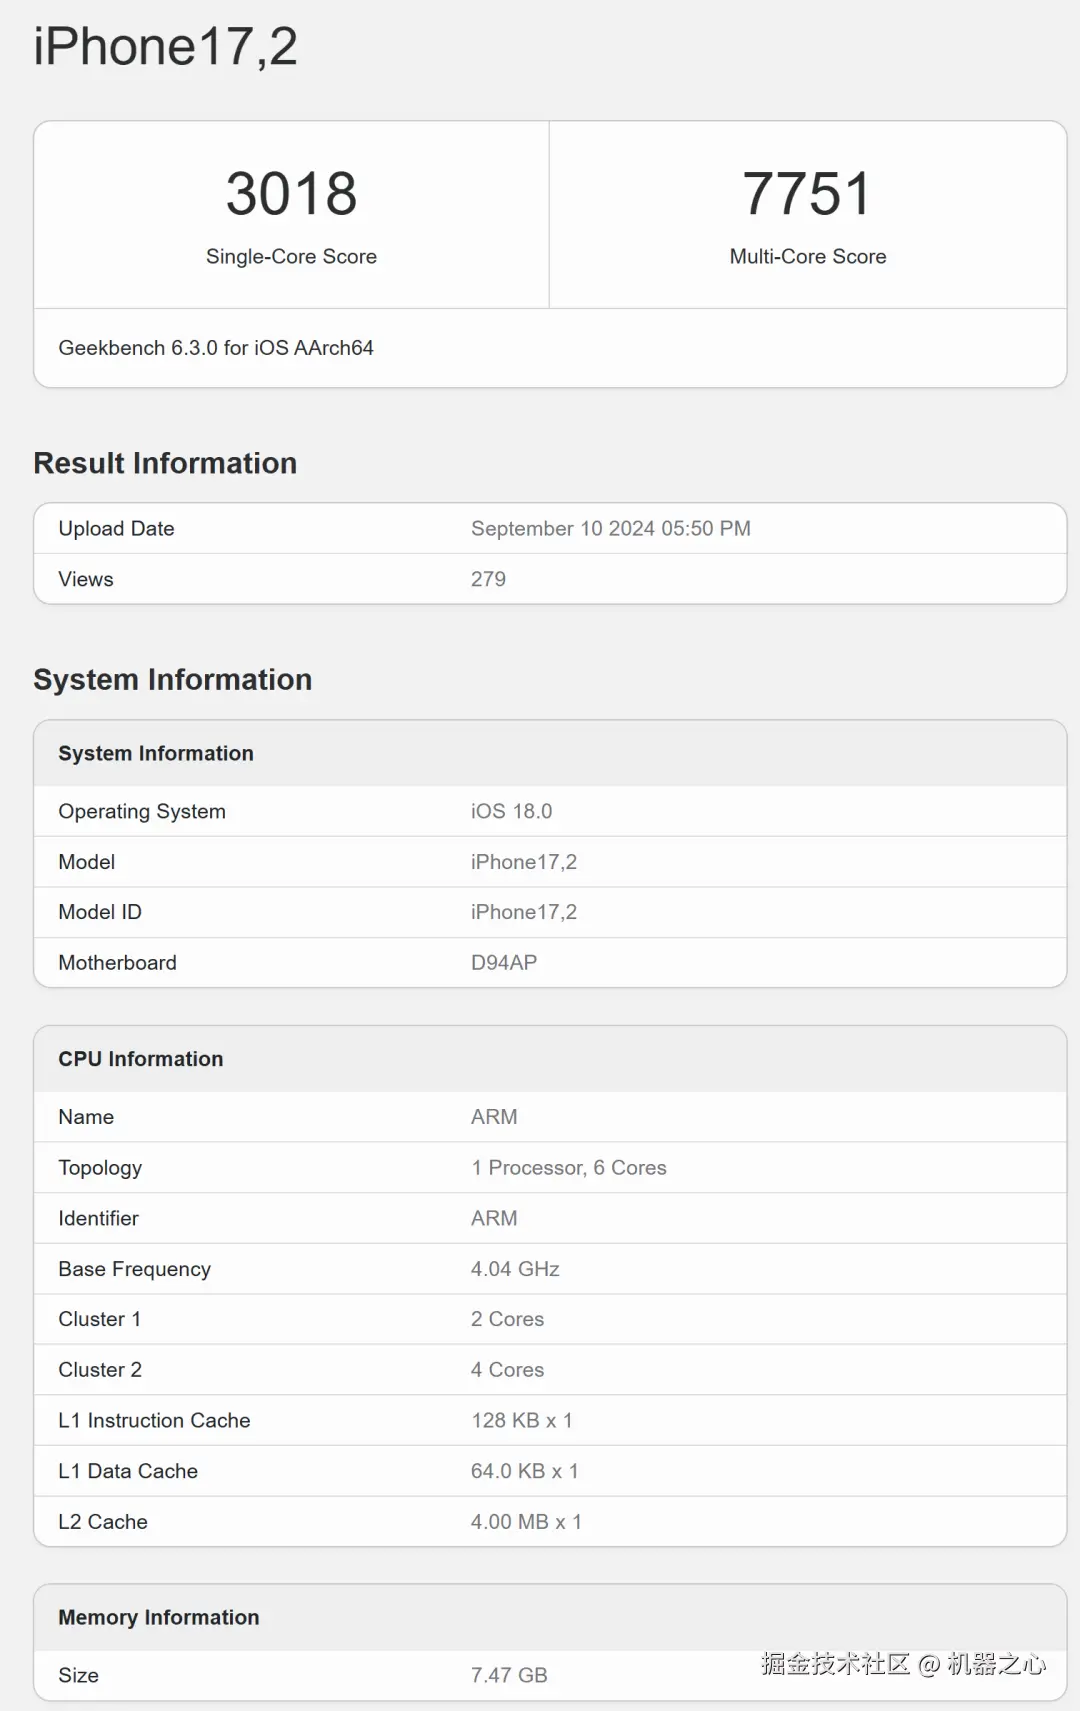Select the L1 Instruction Cache 128 KB value
Screen dimensions: 1080x1711
coord(521,1421)
